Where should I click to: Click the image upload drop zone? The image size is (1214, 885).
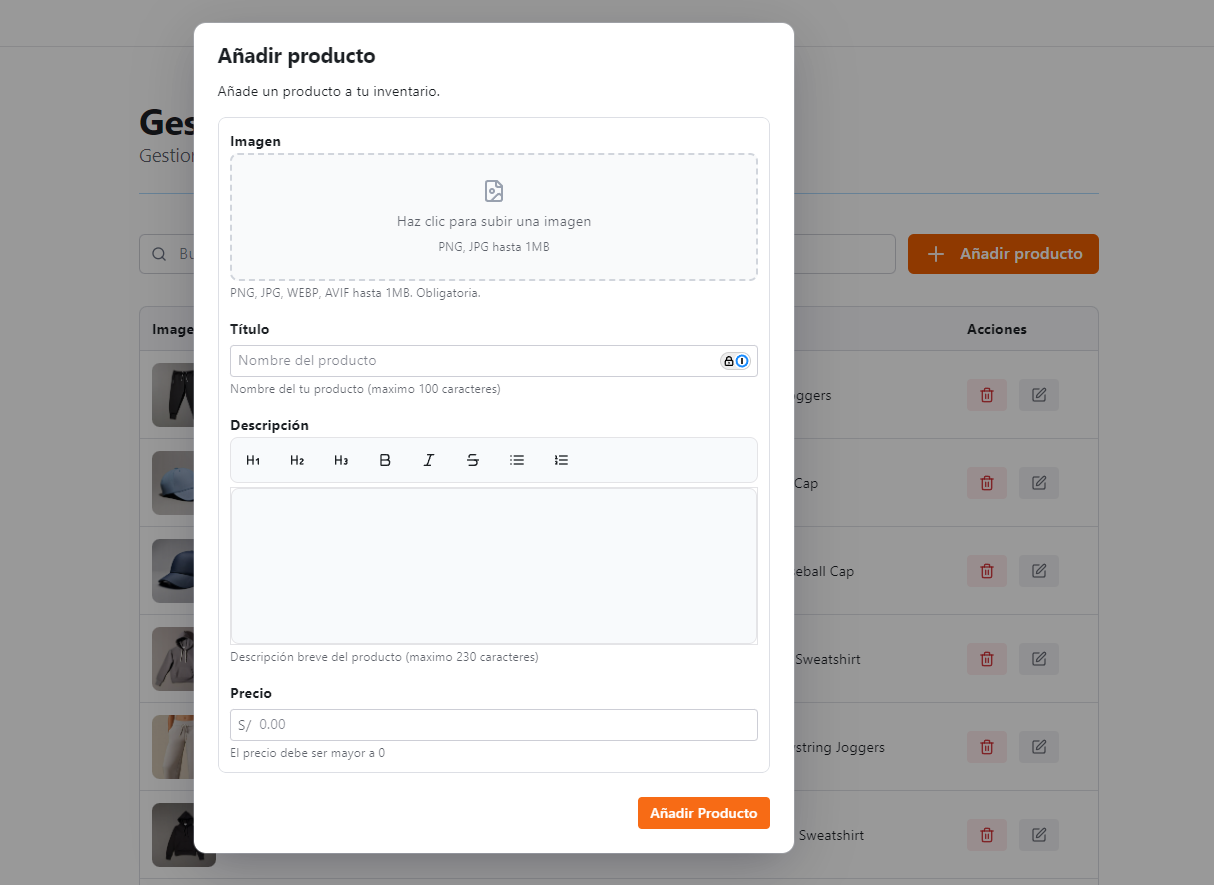[x=493, y=217]
